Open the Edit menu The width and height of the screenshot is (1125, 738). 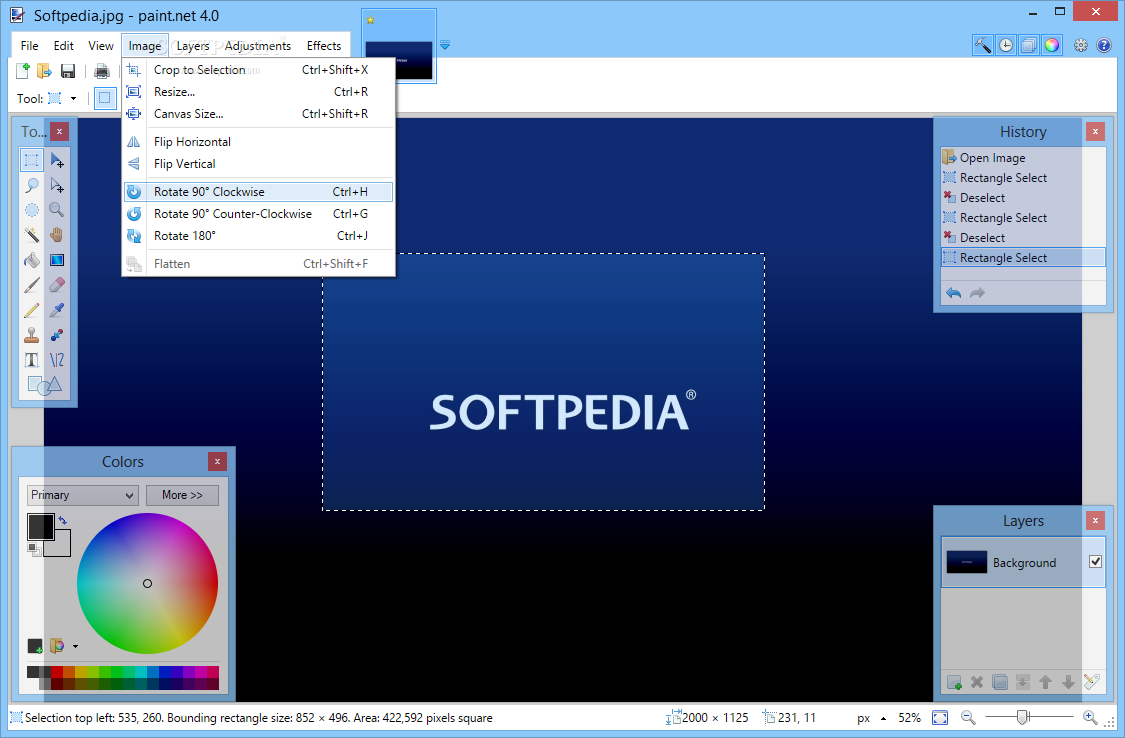point(63,45)
